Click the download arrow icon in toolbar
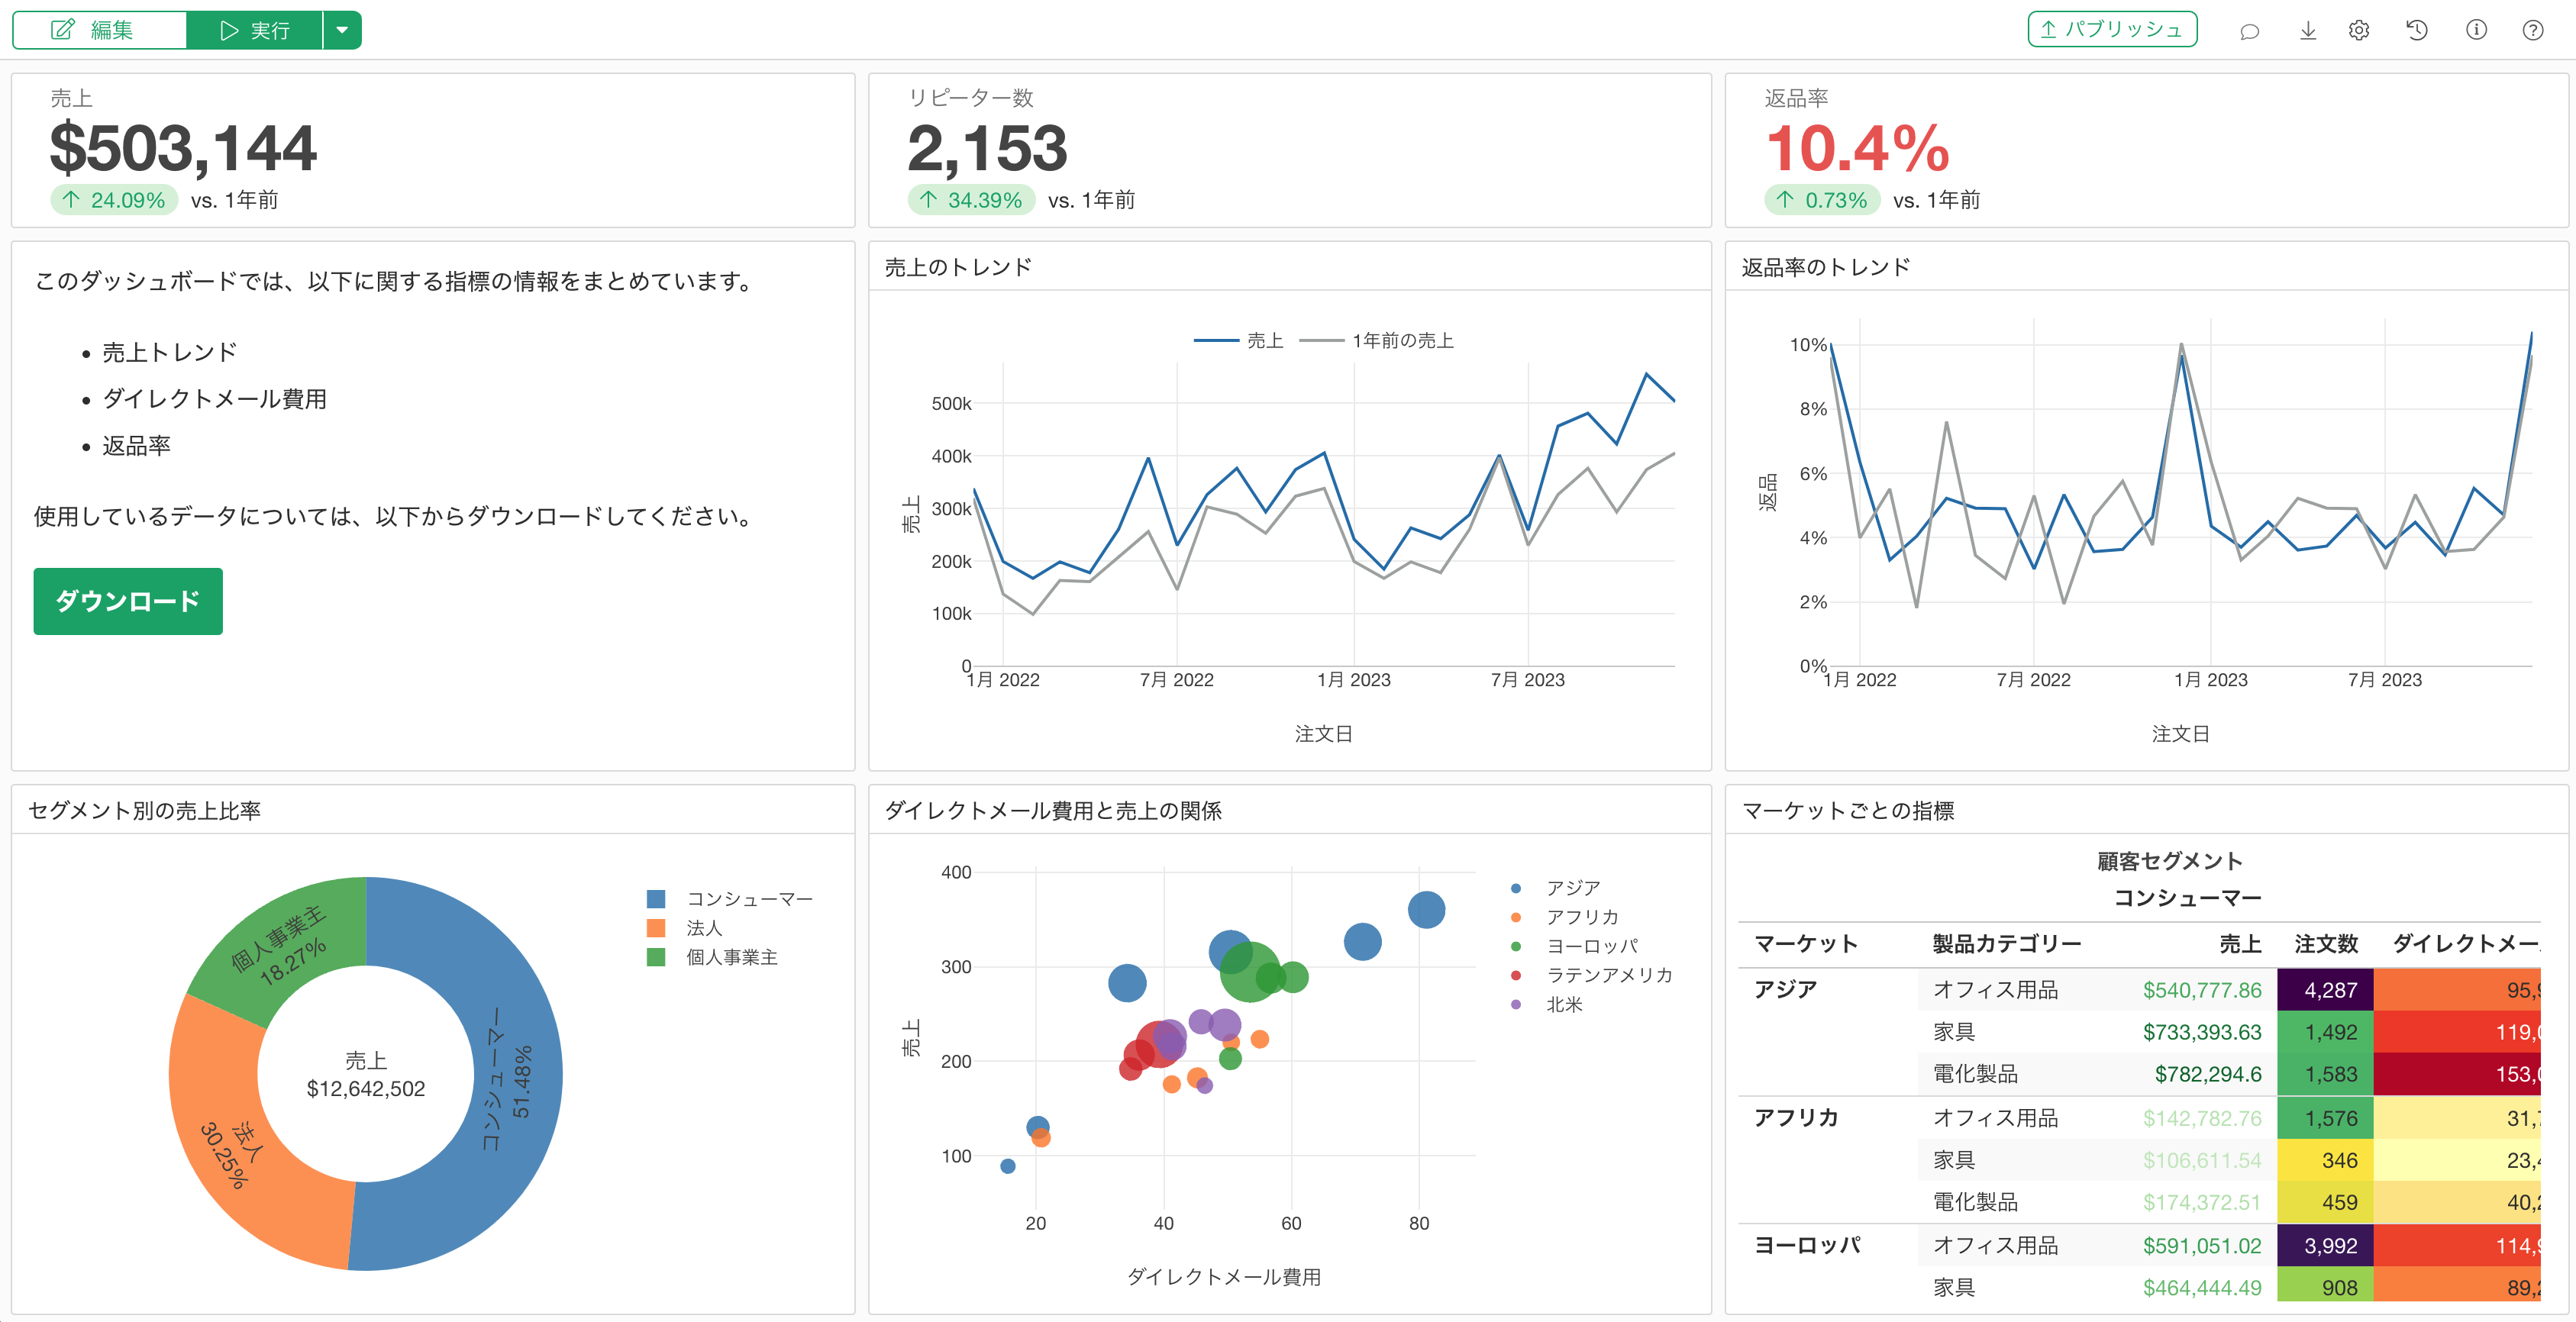 tap(2308, 31)
